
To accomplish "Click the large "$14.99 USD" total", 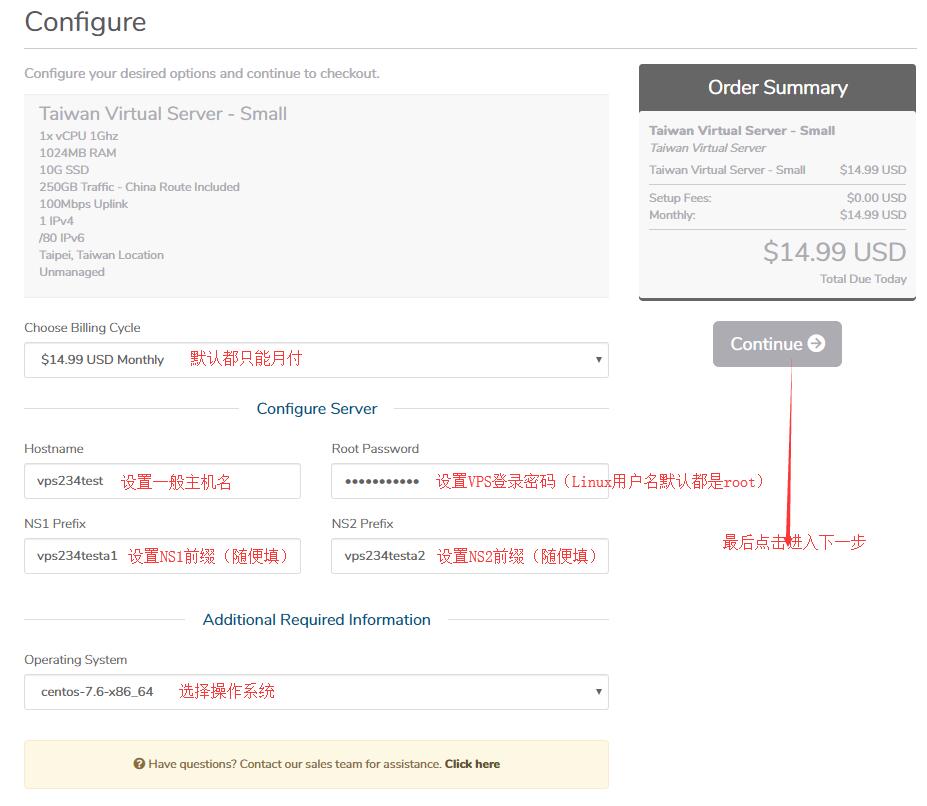I will [834, 253].
